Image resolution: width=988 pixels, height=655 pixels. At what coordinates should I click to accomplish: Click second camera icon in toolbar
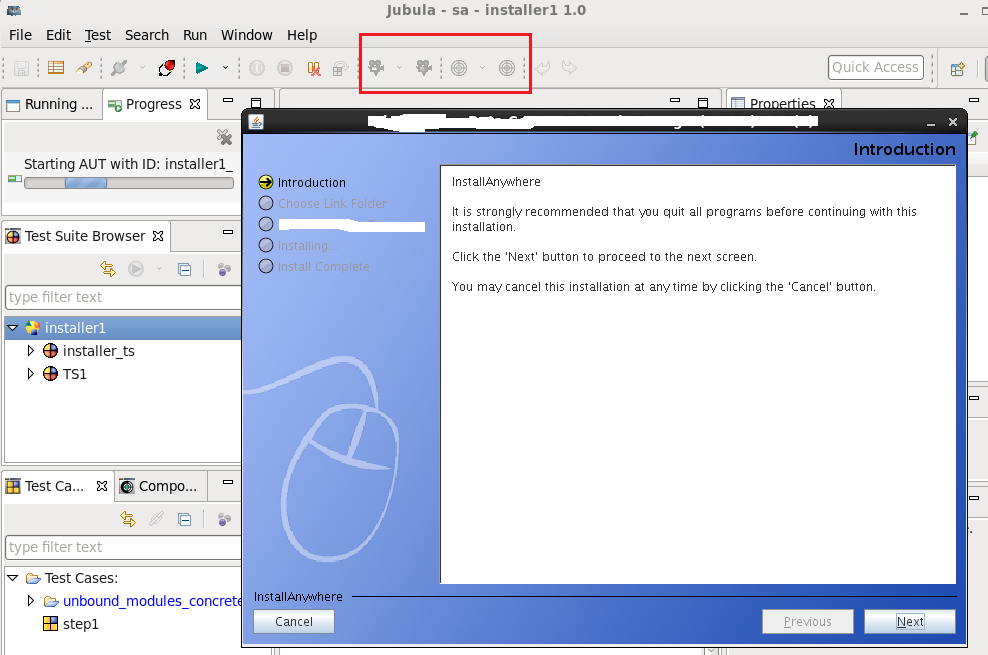pyautogui.click(x=423, y=67)
